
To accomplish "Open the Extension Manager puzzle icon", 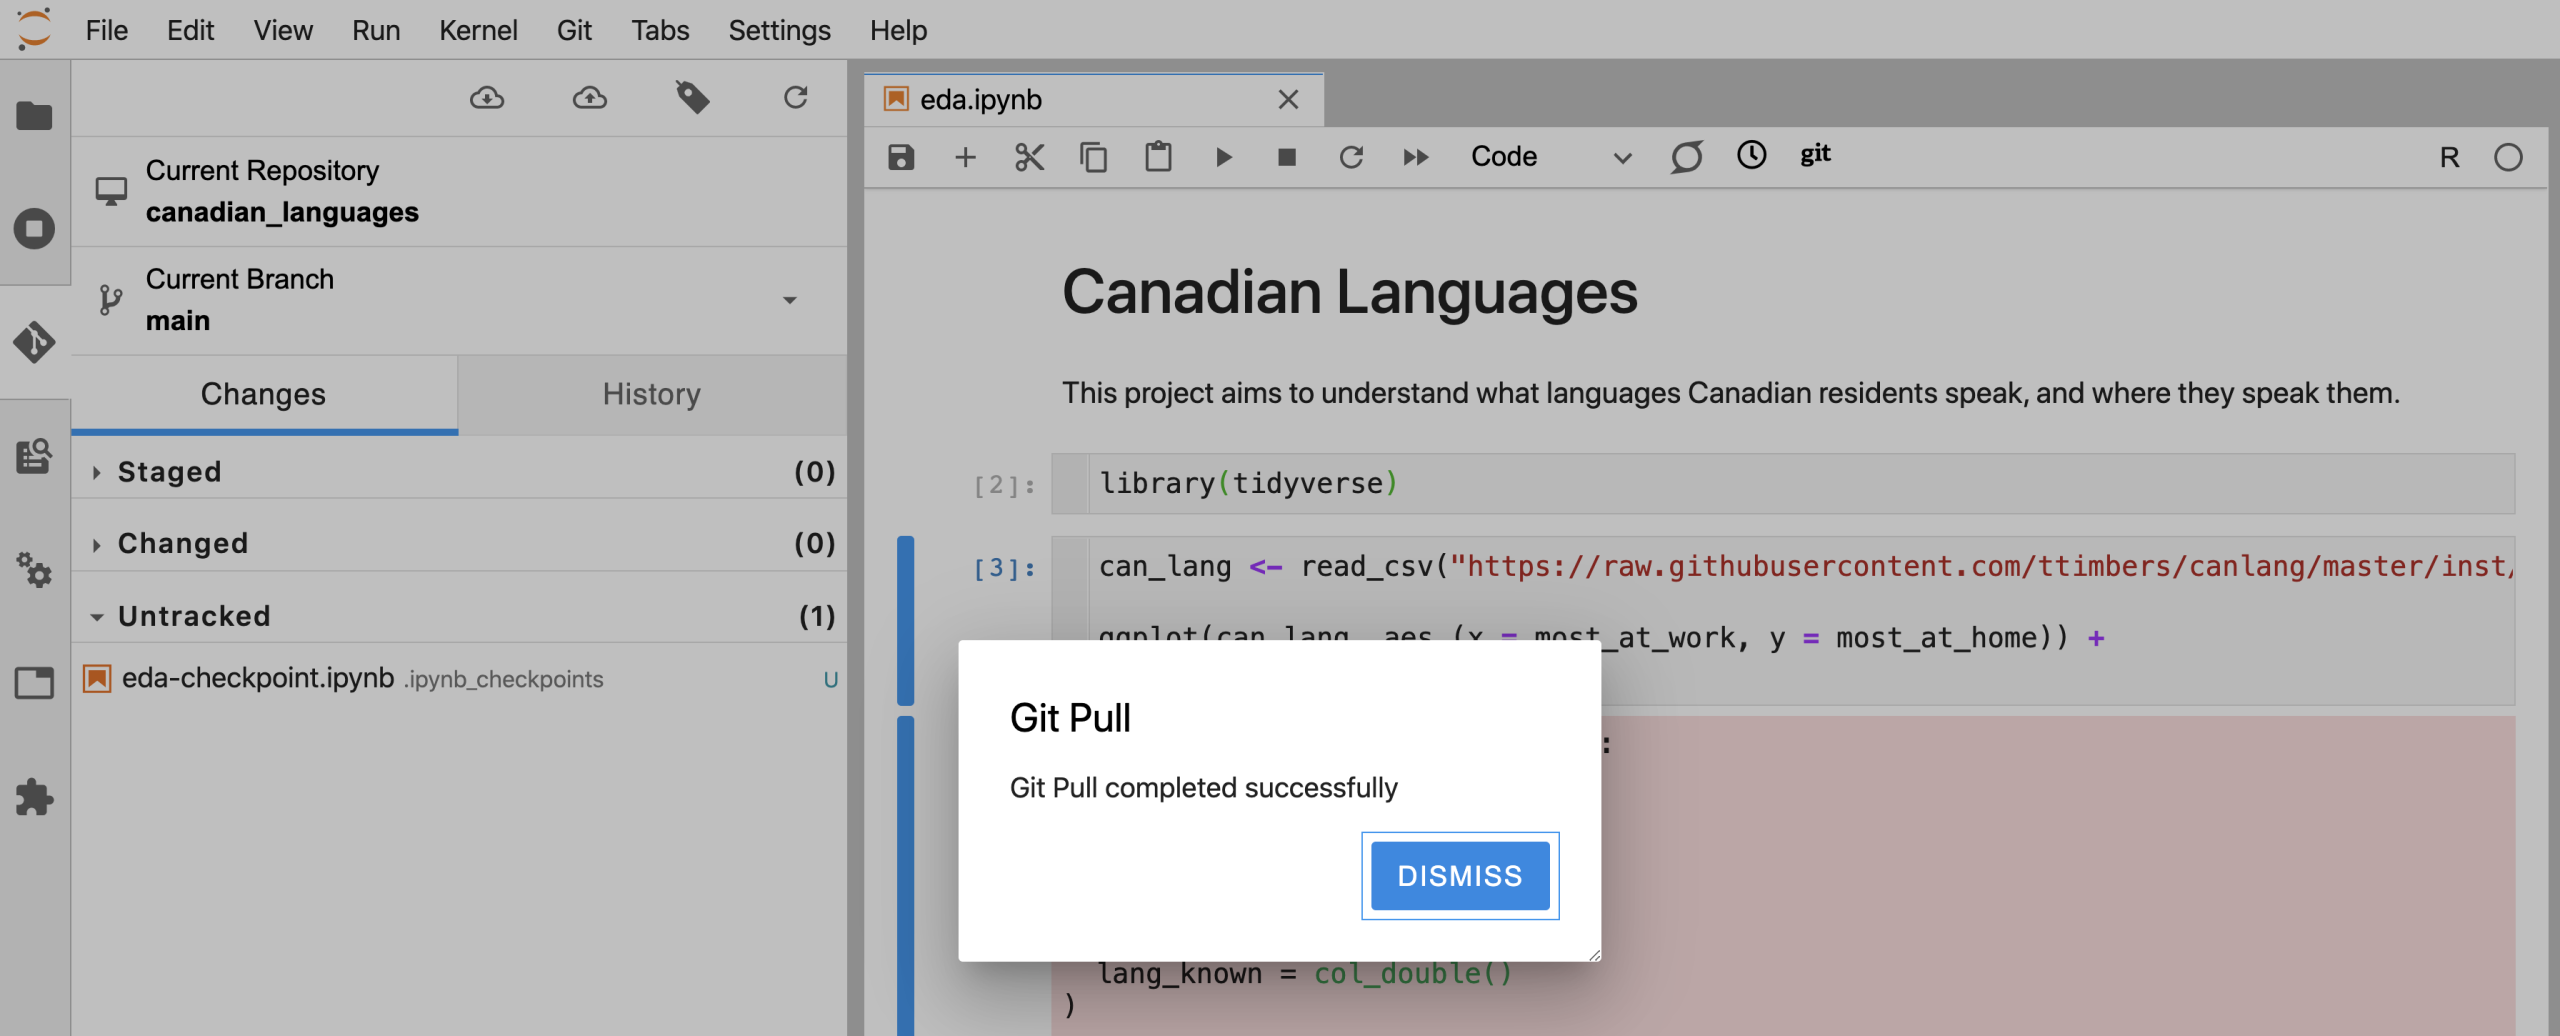I will click(x=34, y=797).
